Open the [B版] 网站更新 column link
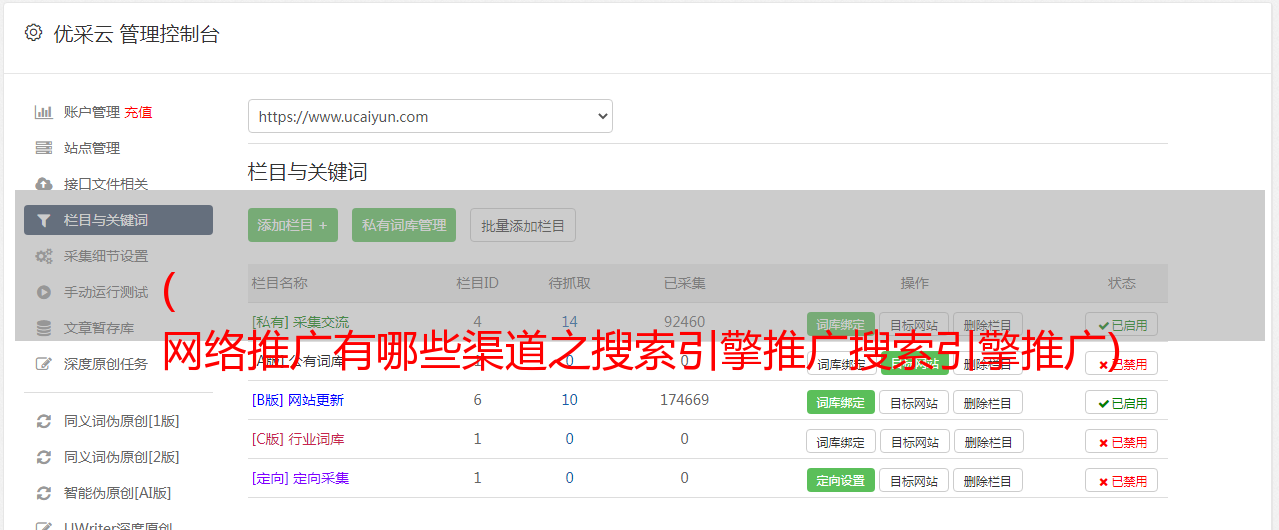The width and height of the screenshot is (1279, 530). point(298,400)
